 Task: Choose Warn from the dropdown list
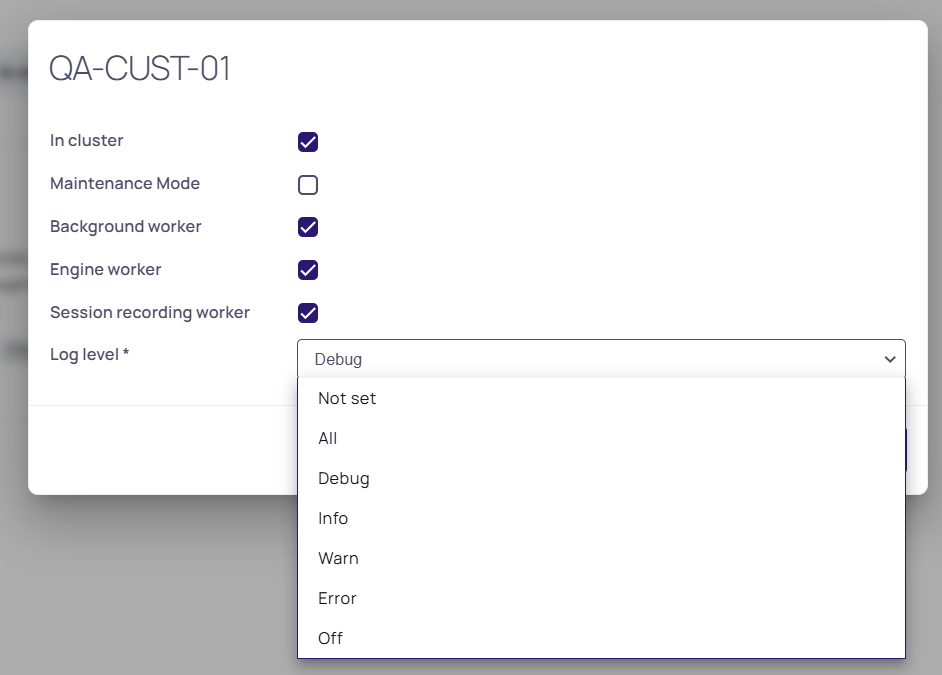(x=601, y=558)
